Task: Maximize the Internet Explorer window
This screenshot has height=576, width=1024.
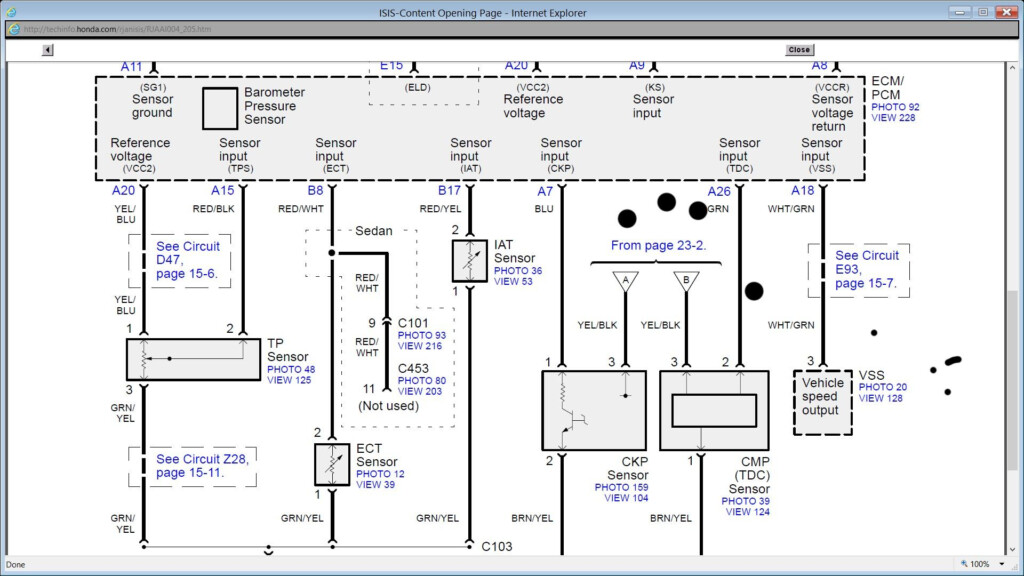Action: click(x=983, y=12)
